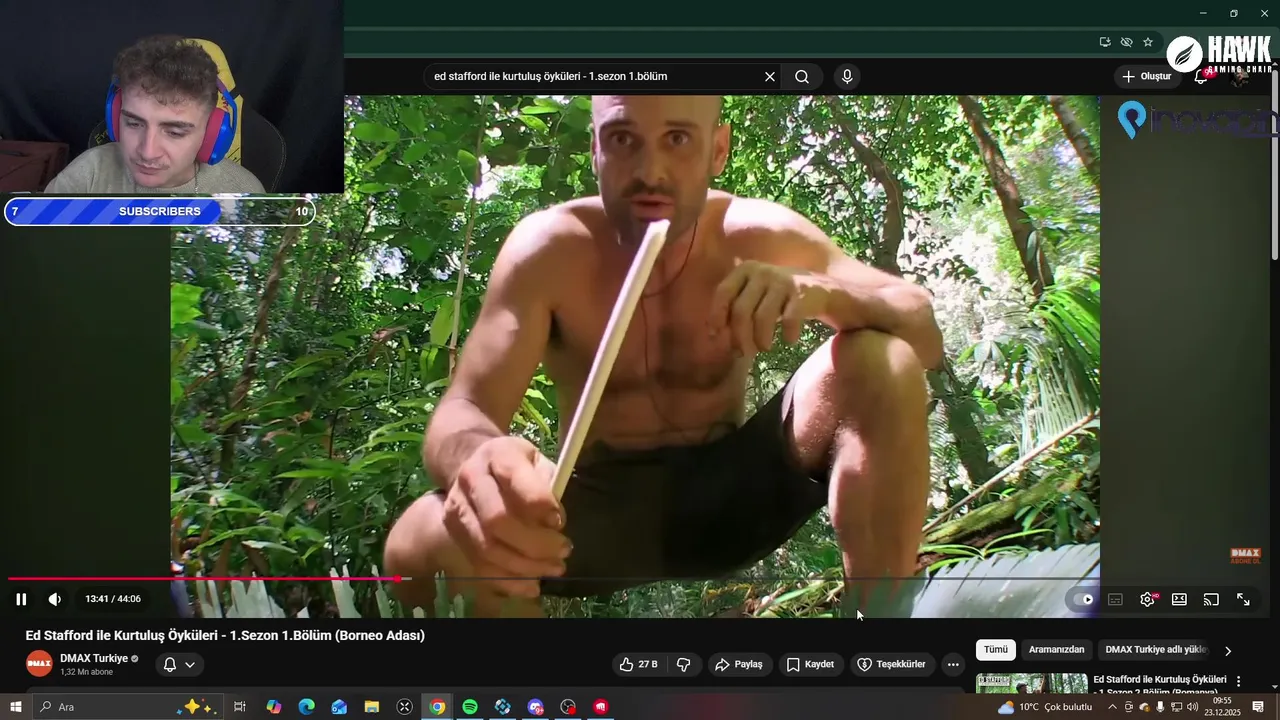Open Copilot from the taskbar
Viewport: 1280px width, 720px height.
(x=274, y=707)
